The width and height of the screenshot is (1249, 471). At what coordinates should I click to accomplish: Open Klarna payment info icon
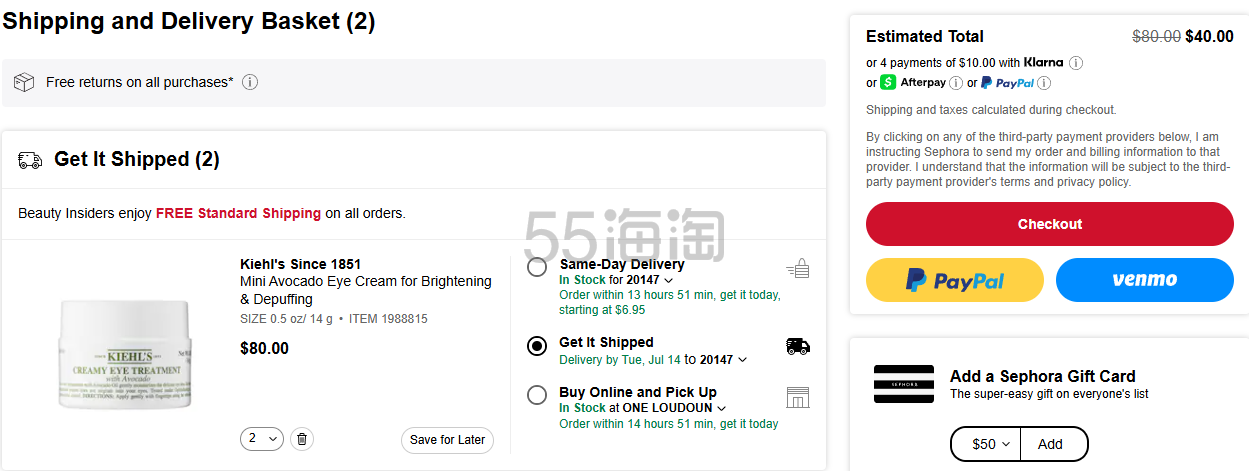click(x=1076, y=62)
